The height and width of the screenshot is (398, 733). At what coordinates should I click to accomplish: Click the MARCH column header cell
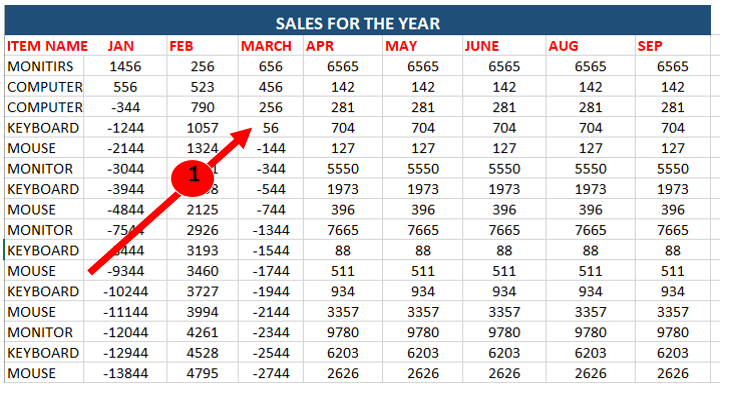click(x=271, y=46)
